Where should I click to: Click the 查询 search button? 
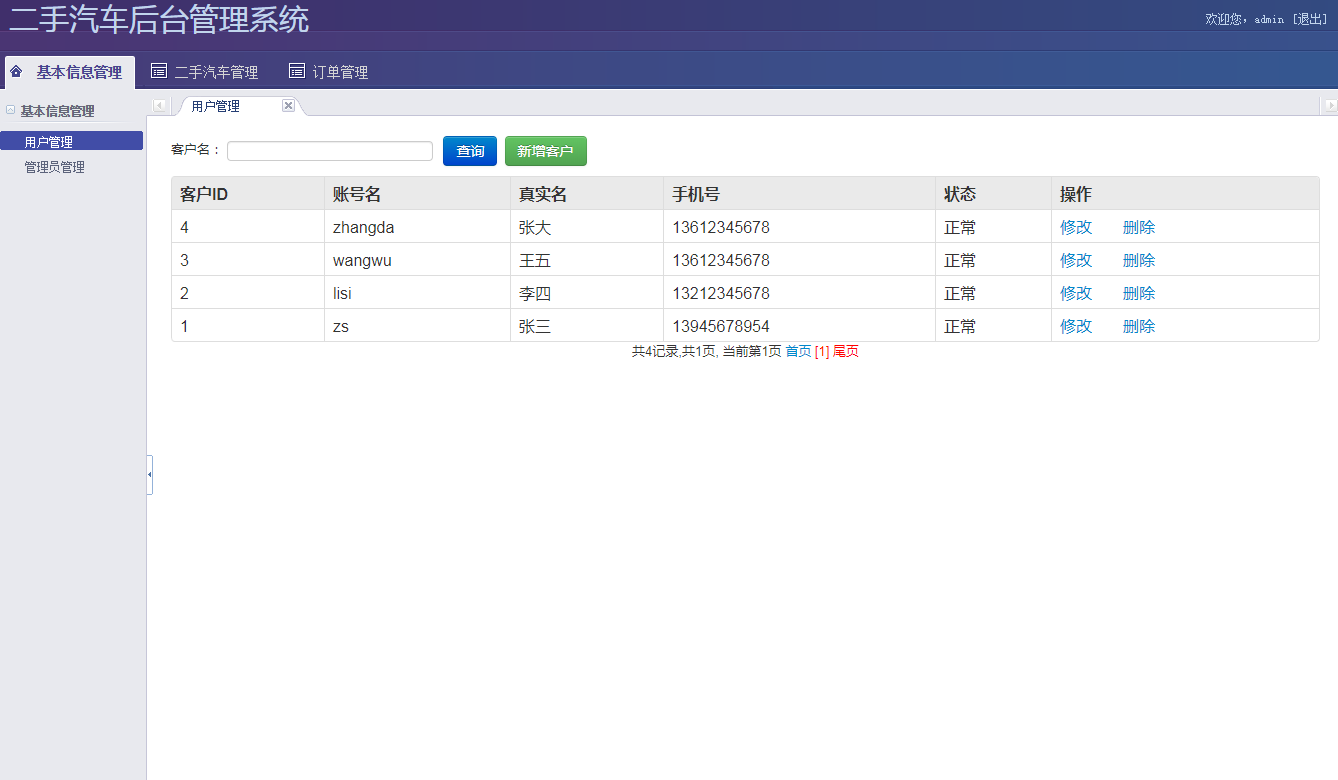coord(470,151)
